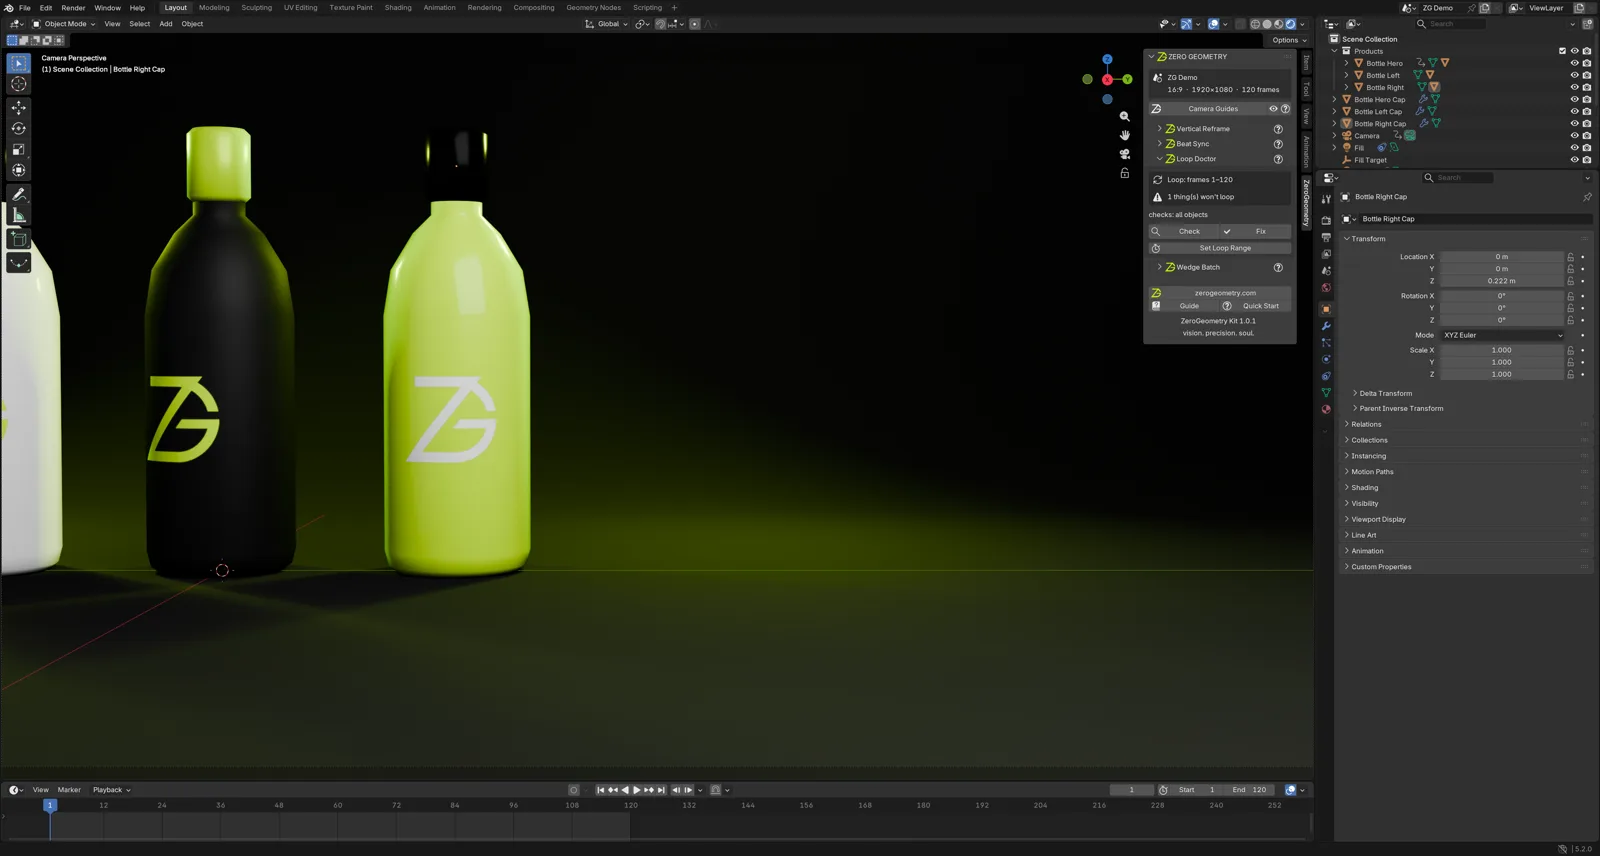Open the Add menu in viewport header
The width and height of the screenshot is (1600, 856).
coord(166,24)
